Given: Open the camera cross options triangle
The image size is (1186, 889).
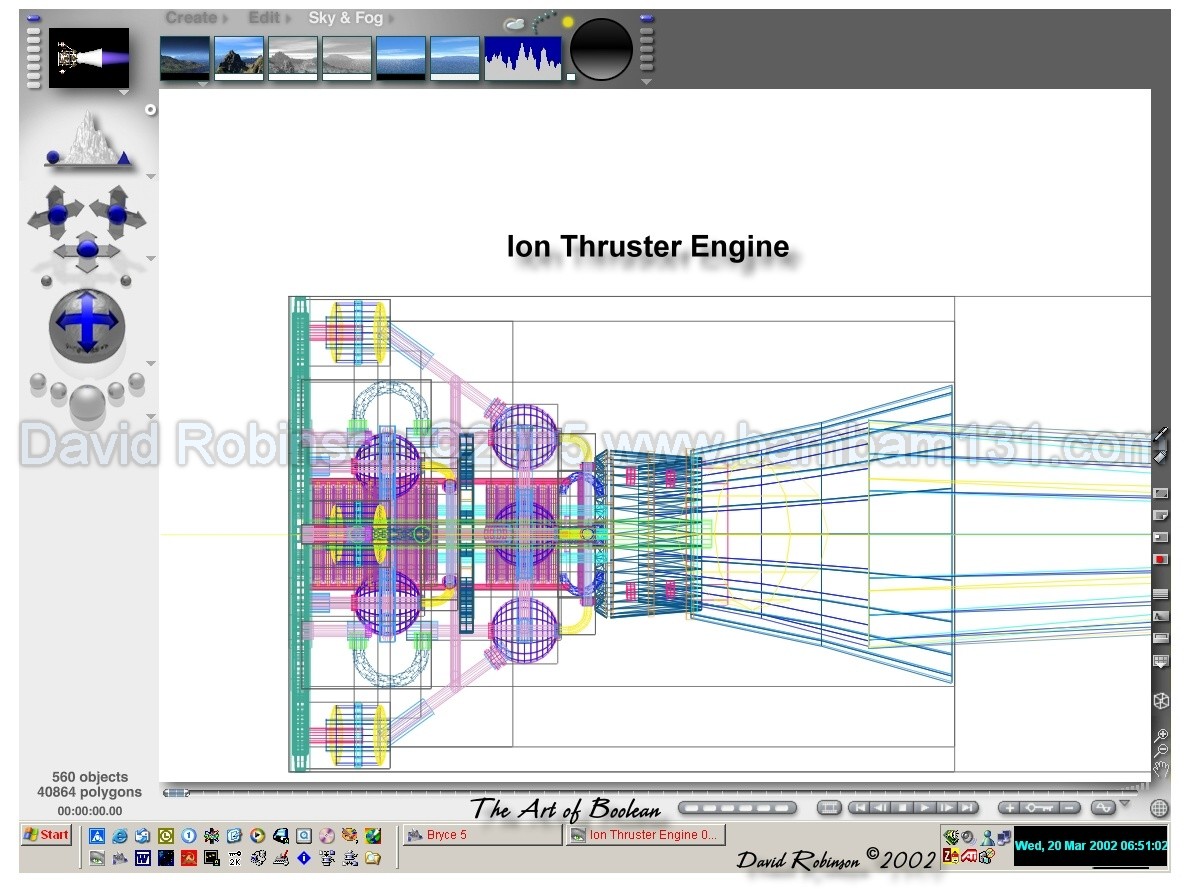Looking at the screenshot, I should coord(151,259).
